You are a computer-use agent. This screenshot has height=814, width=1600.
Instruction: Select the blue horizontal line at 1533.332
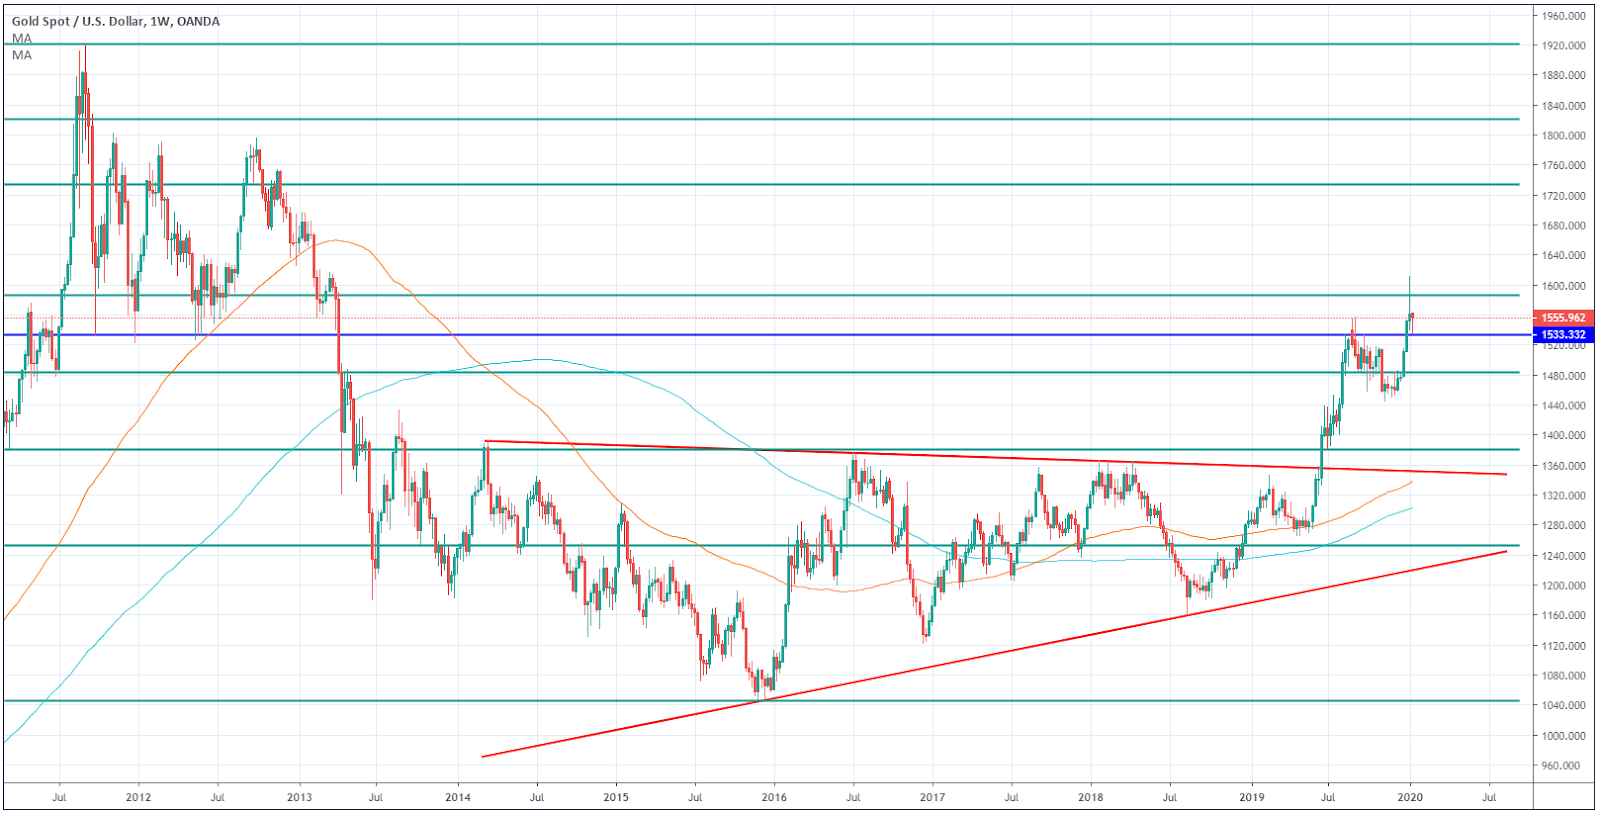click(760, 335)
